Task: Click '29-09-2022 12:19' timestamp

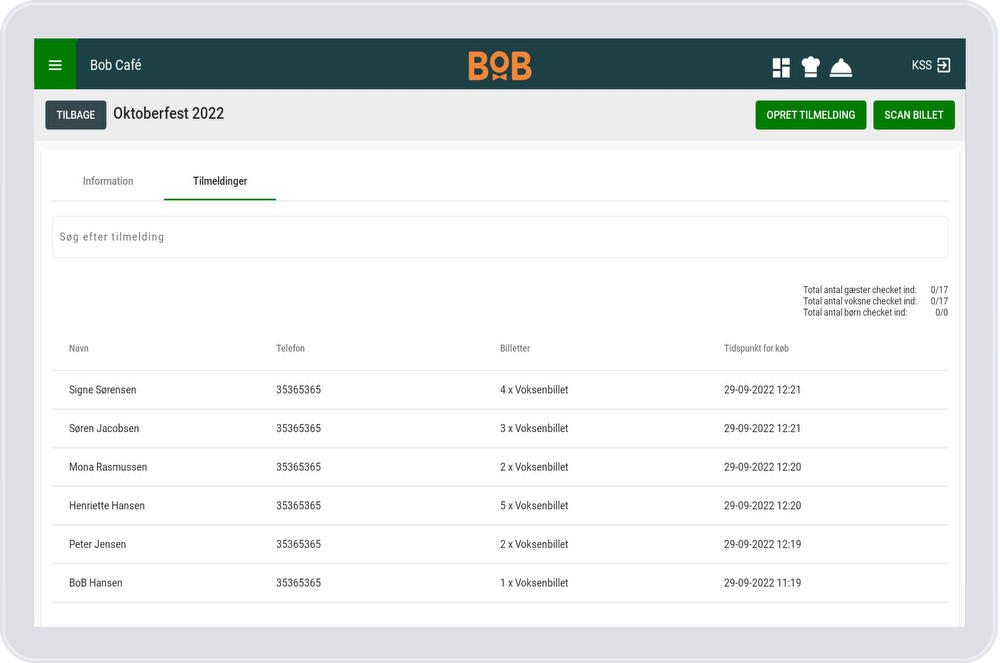Action: coord(762,544)
